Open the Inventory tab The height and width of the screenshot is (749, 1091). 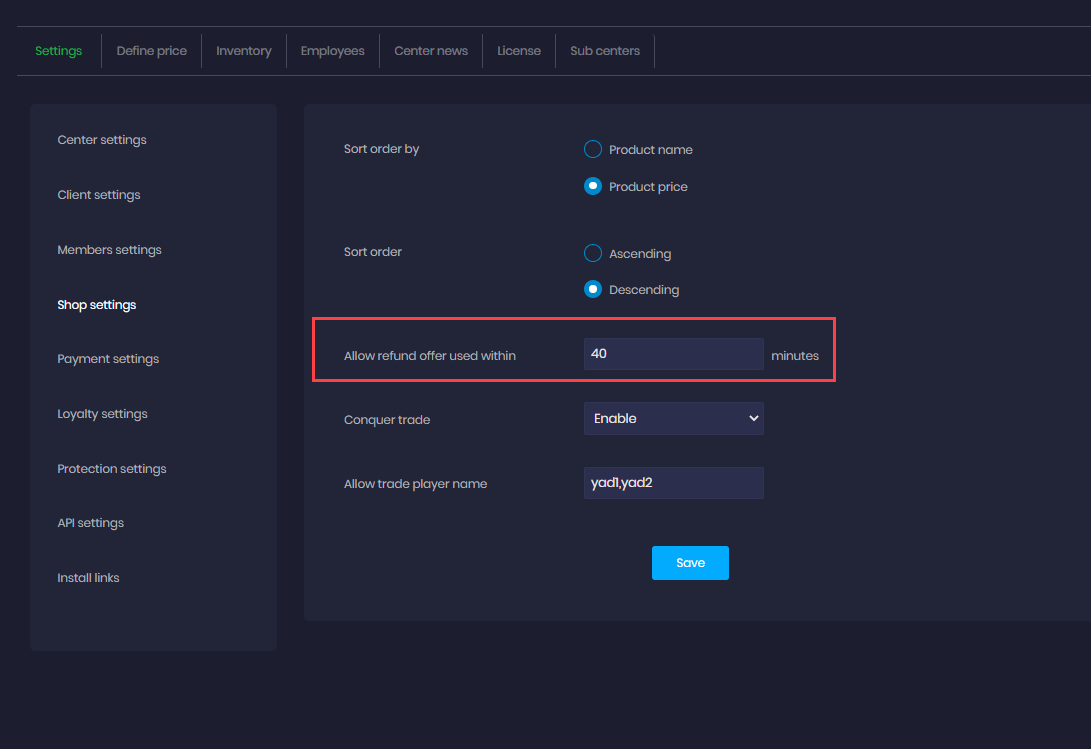tap(244, 51)
